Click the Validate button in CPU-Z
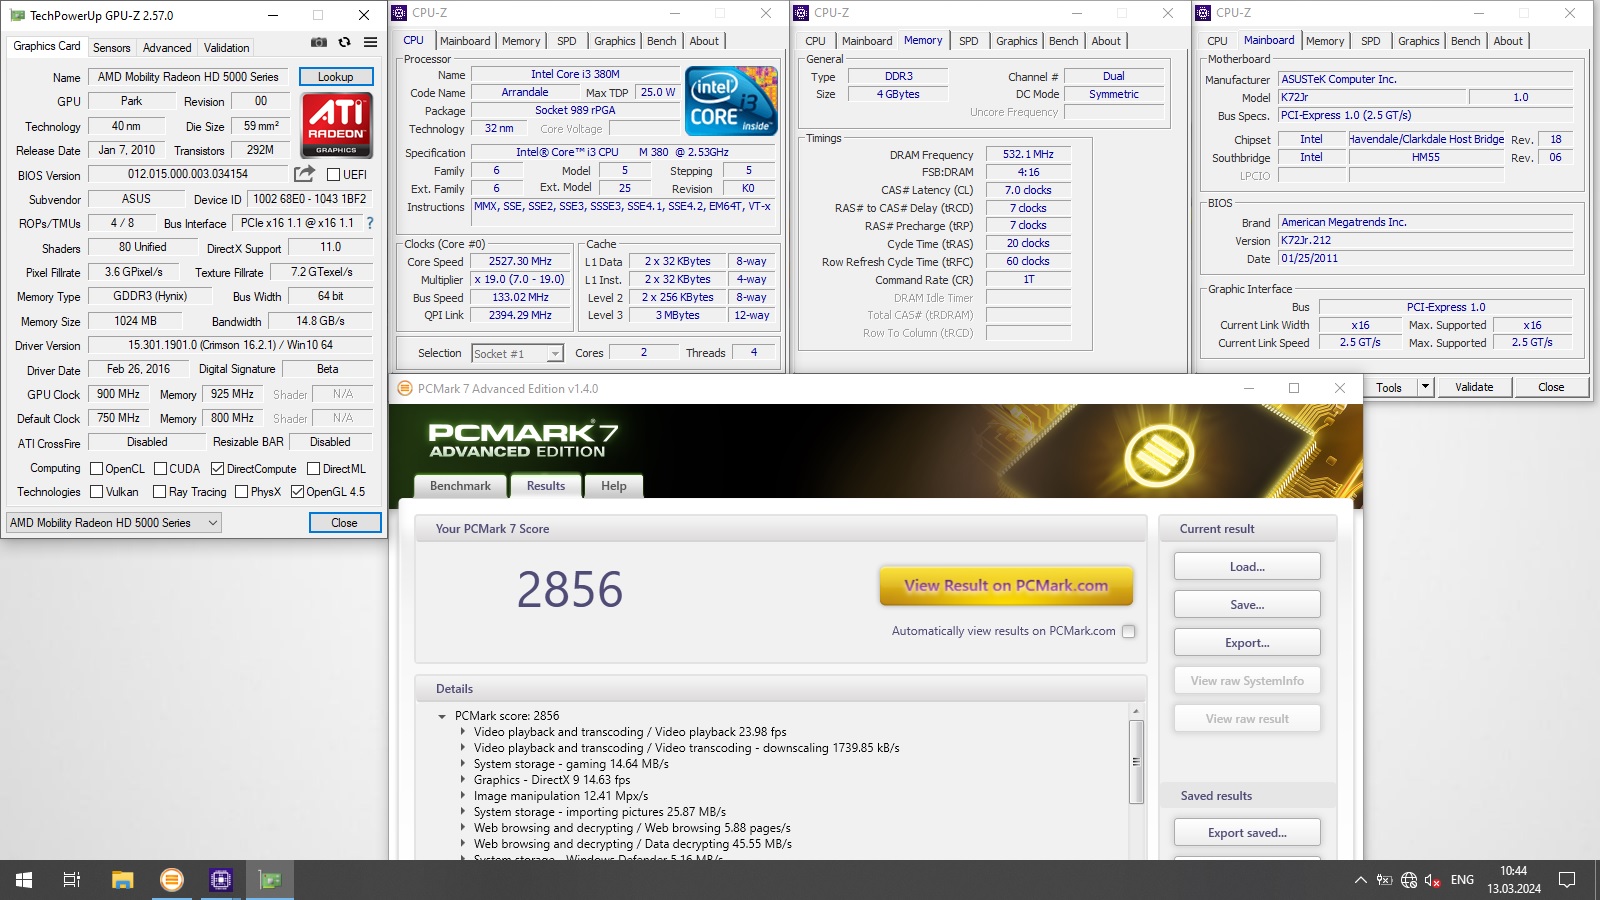This screenshot has height=900, width=1600. point(1474,387)
